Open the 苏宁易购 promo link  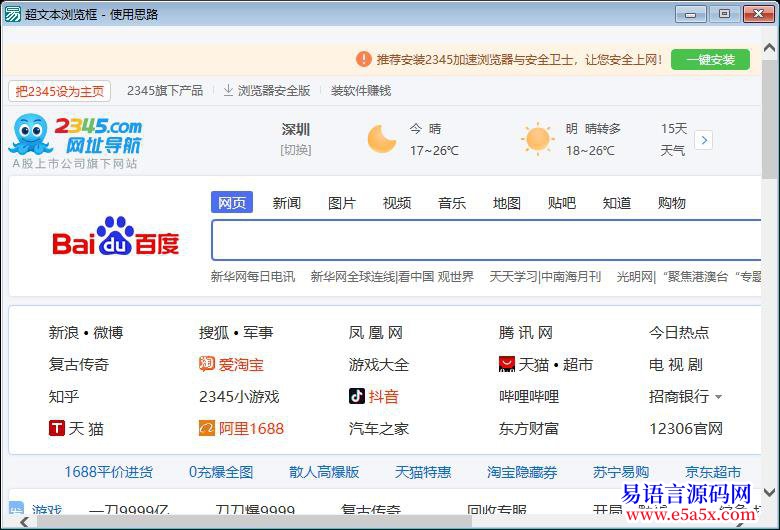(x=621, y=471)
